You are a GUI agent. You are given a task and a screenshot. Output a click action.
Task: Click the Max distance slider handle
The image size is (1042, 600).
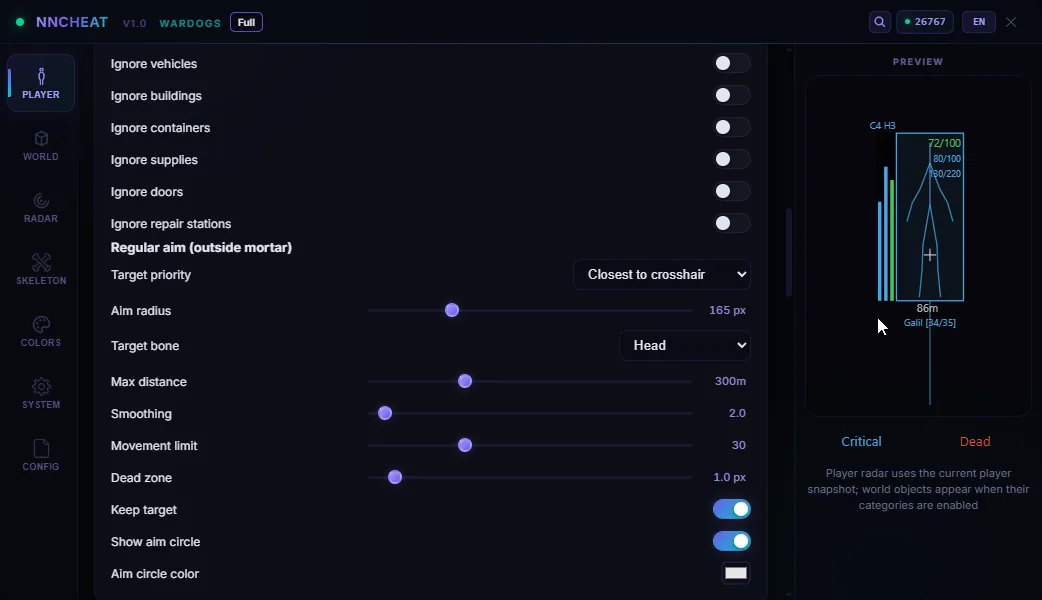click(x=465, y=381)
